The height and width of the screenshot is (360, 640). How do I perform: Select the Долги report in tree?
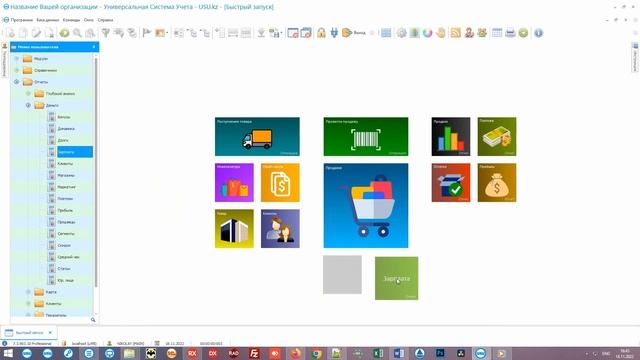(x=63, y=140)
